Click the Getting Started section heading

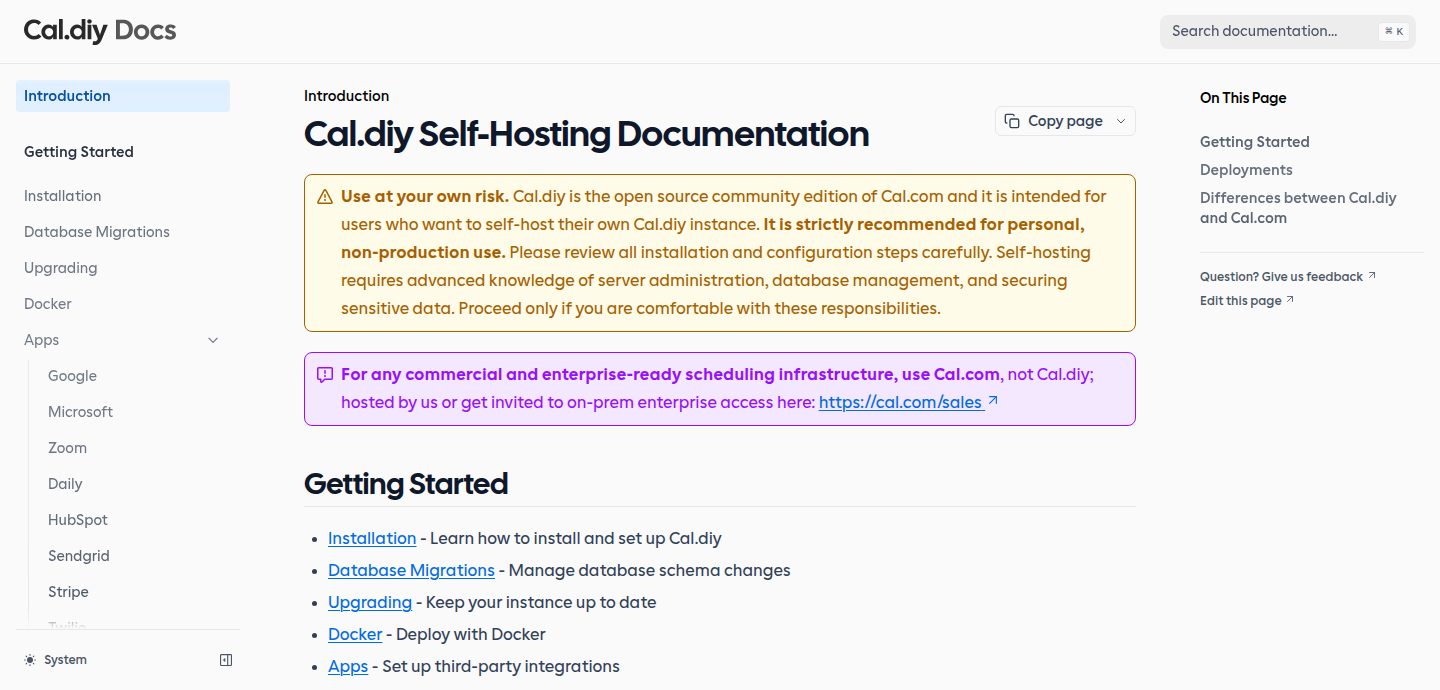[x=406, y=484]
